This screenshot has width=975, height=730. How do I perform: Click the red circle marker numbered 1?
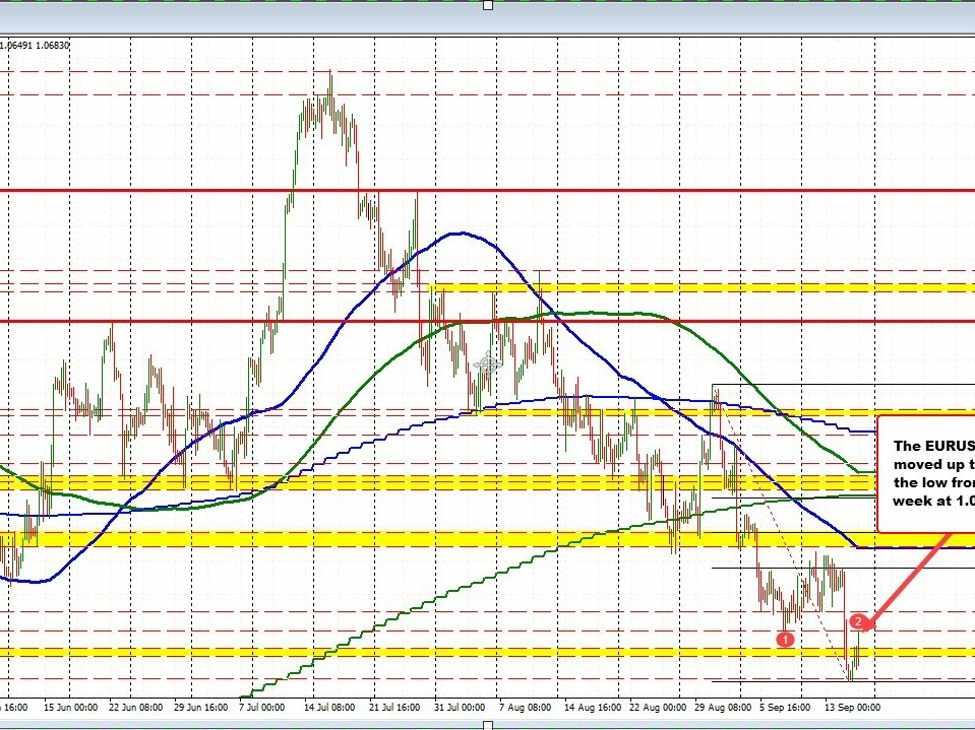(x=786, y=638)
